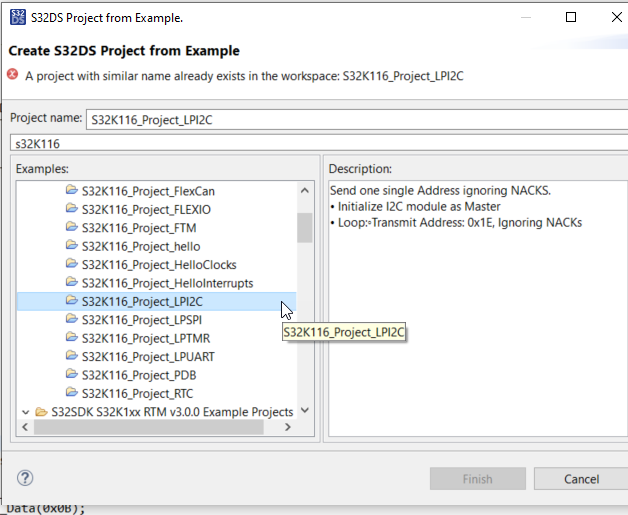Select S32K116_Project_LPI2C example
The width and height of the screenshot is (628, 515).
(142, 302)
